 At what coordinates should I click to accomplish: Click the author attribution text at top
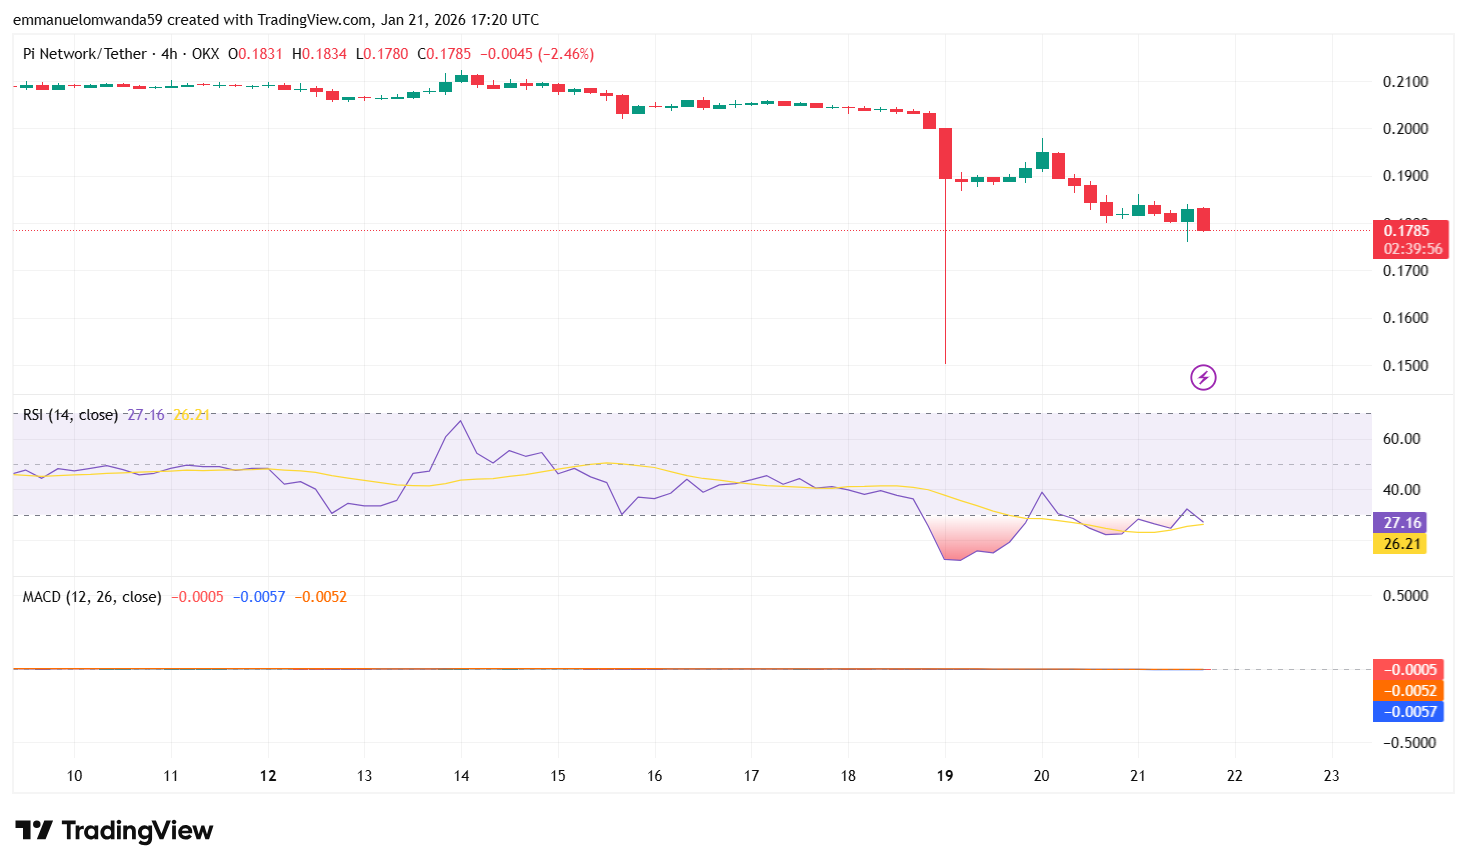point(275,20)
